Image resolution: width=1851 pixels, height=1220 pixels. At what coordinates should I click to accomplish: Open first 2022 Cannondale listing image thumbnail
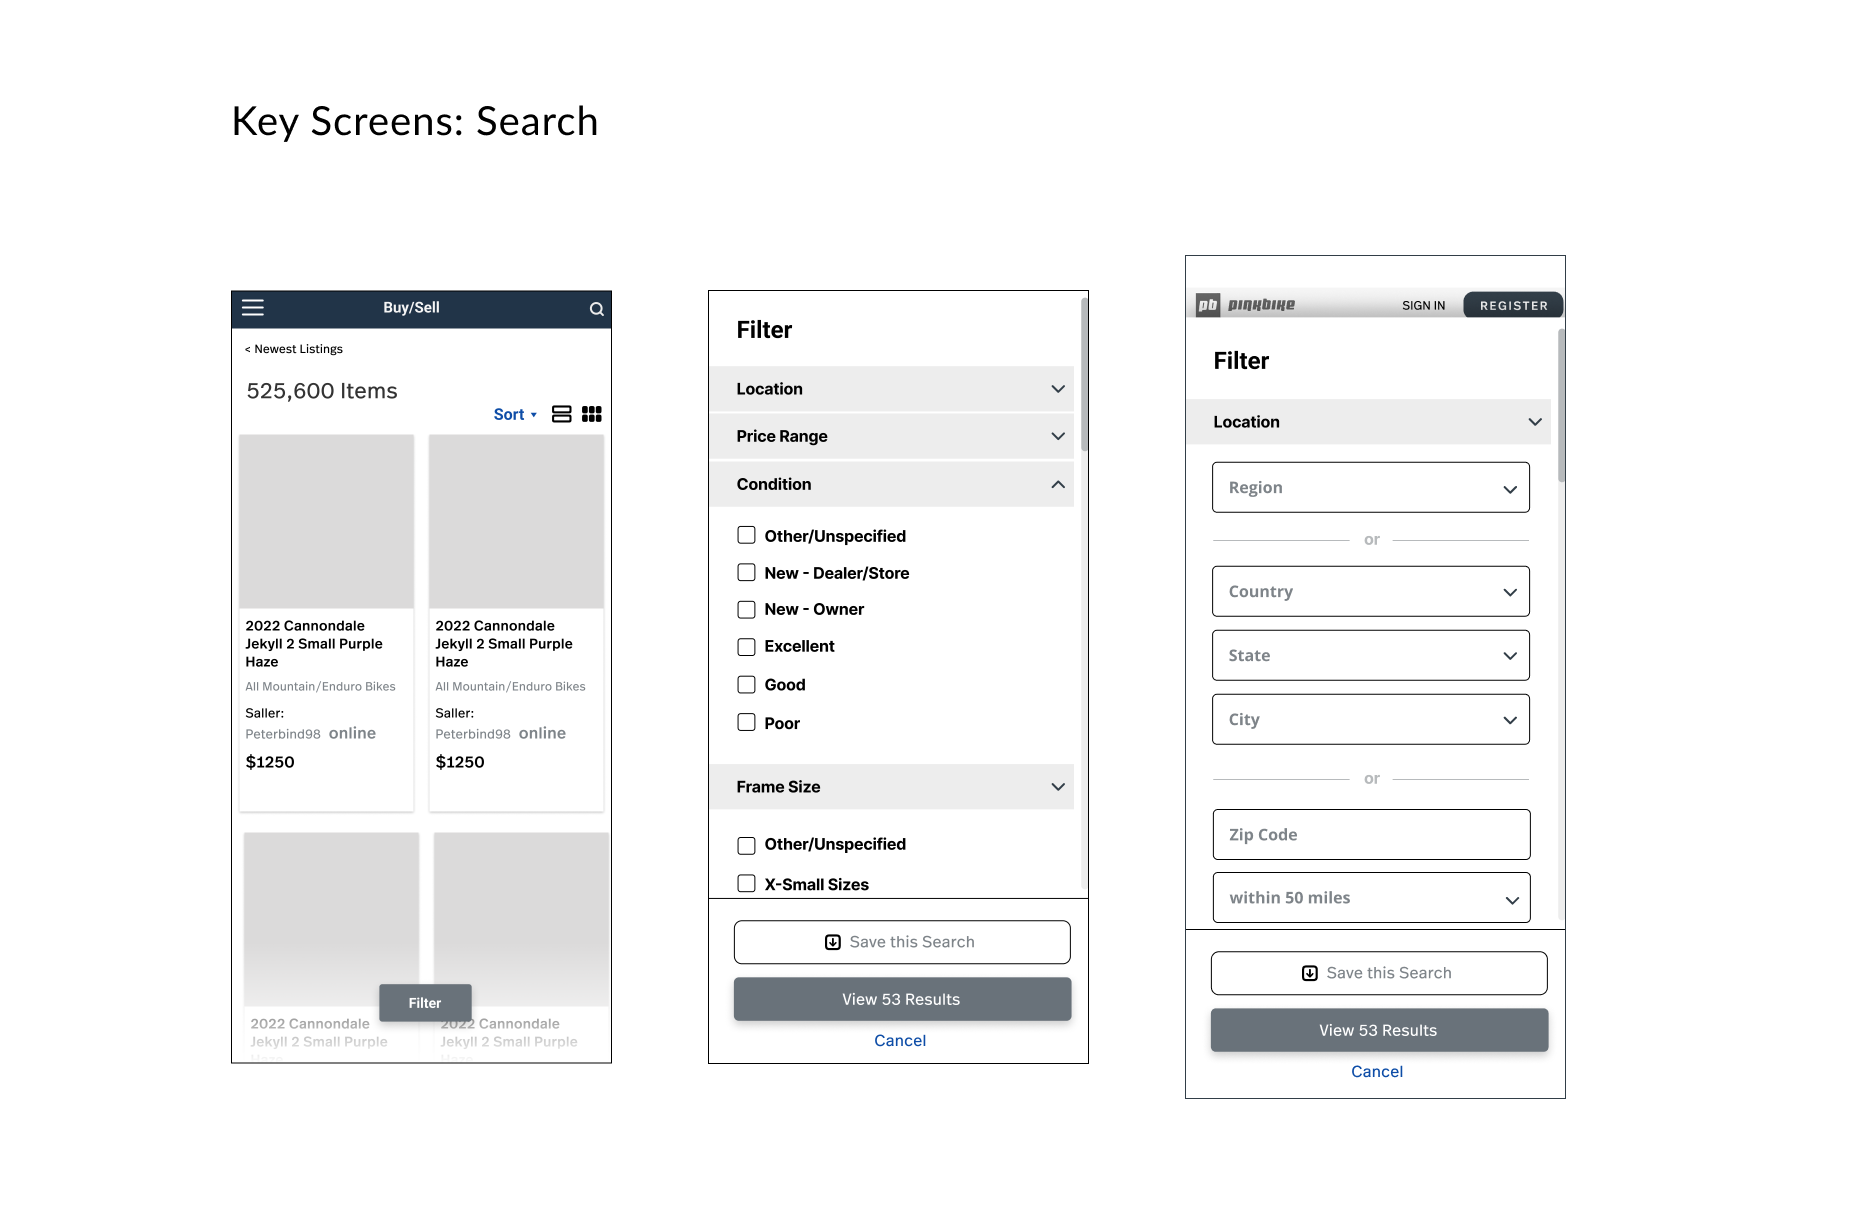(326, 521)
